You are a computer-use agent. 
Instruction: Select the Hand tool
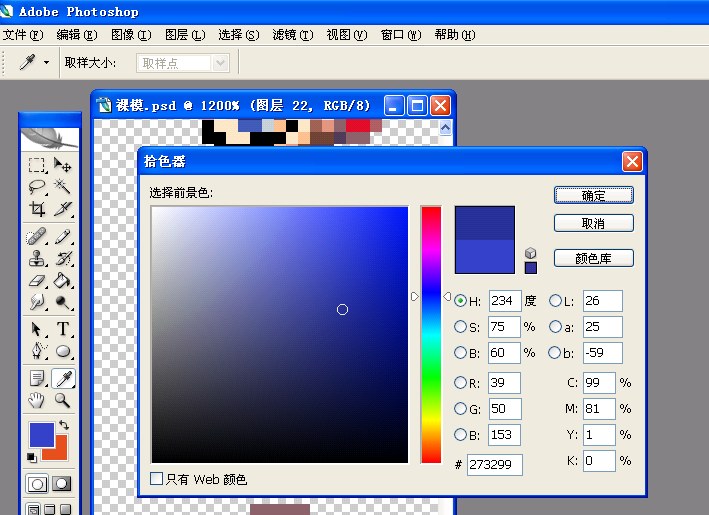tap(37, 400)
